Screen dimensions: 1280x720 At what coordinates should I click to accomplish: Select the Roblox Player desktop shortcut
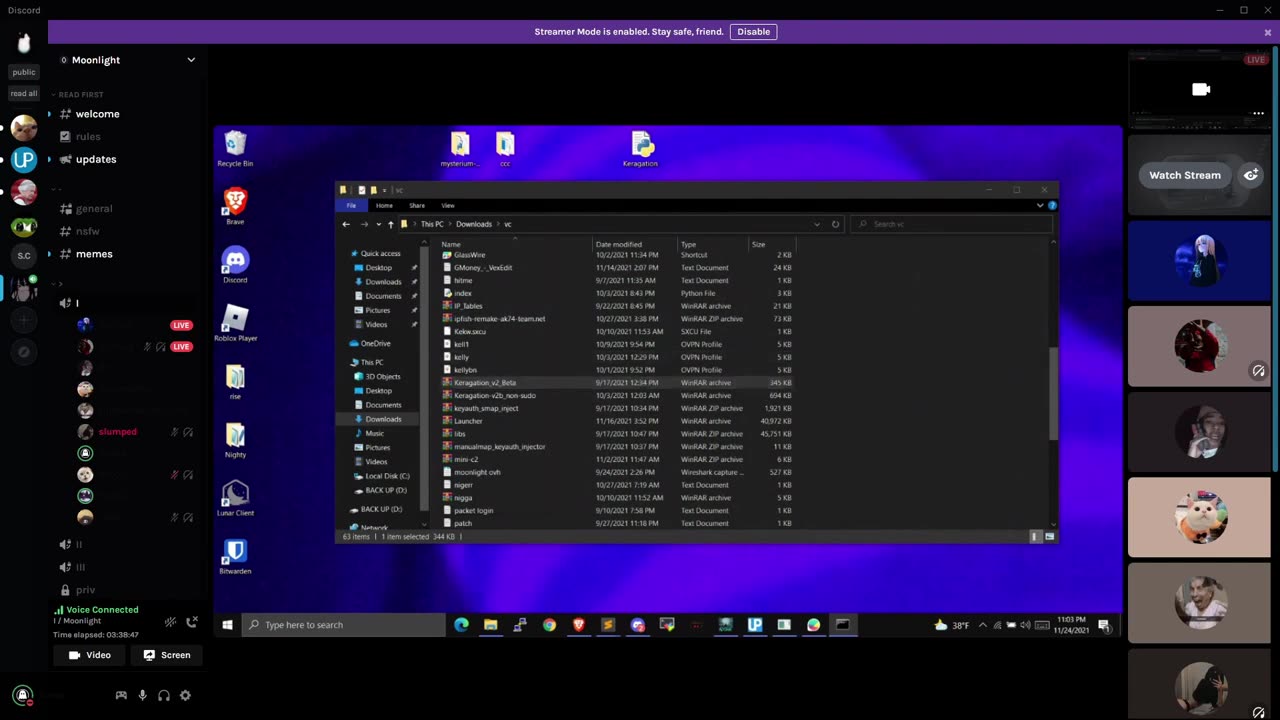[235, 324]
